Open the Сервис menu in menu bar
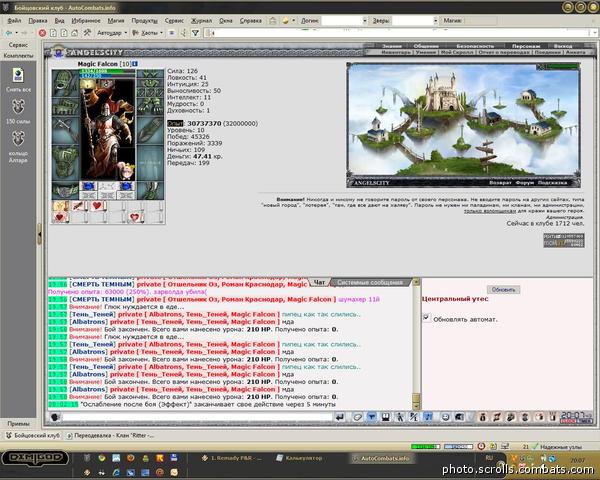This screenshot has width=600, height=480. tap(174, 21)
